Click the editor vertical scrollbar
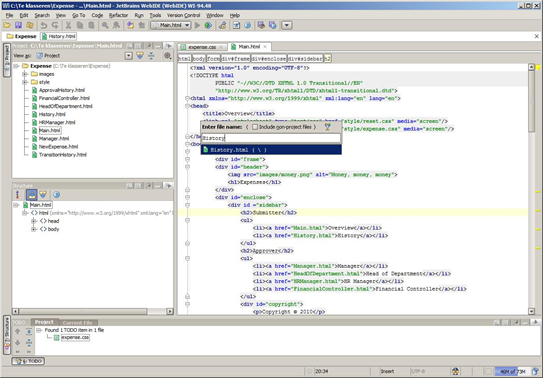This screenshot has width=543, height=378. 532,189
